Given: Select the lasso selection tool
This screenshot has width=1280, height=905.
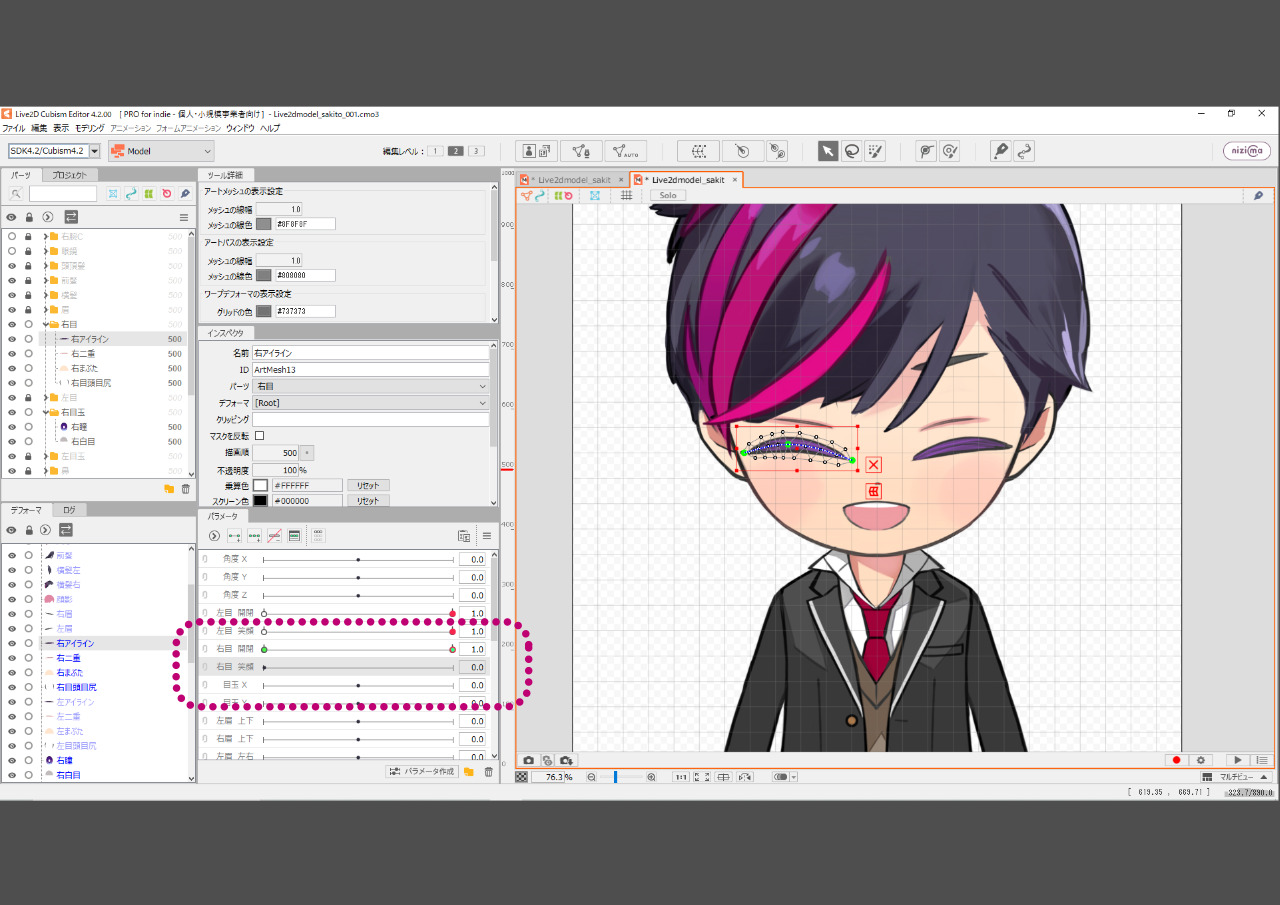Looking at the screenshot, I should [x=851, y=151].
